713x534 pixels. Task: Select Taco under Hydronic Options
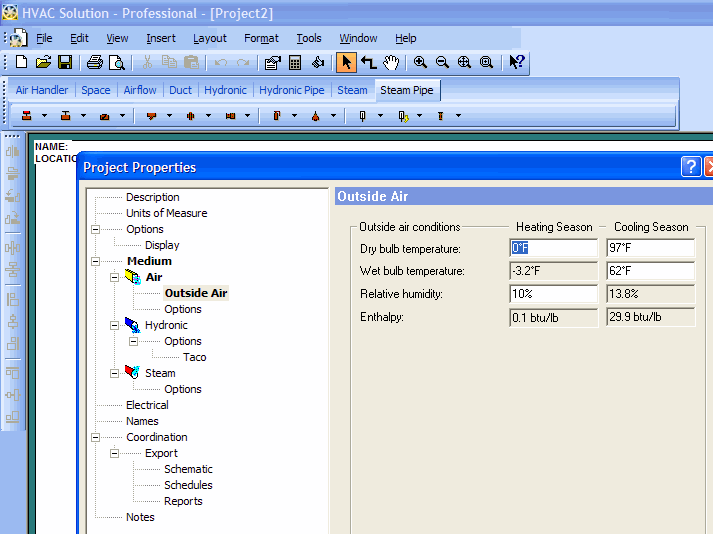pos(195,357)
